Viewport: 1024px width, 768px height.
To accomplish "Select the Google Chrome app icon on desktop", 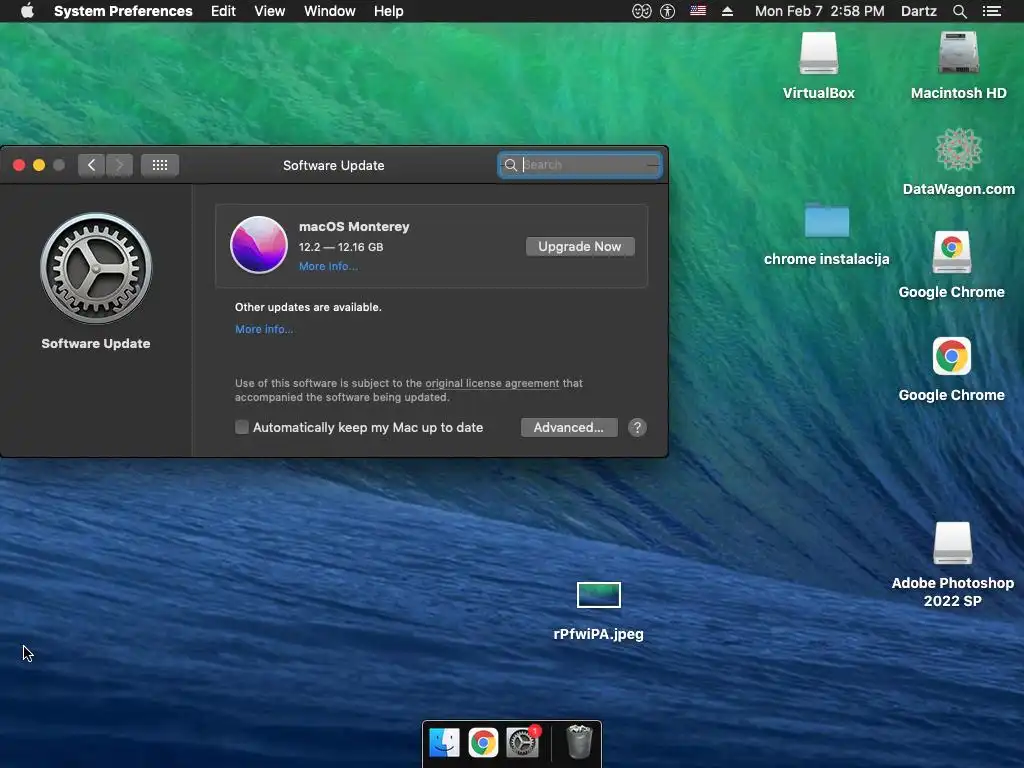I will (x=952, y=356).
